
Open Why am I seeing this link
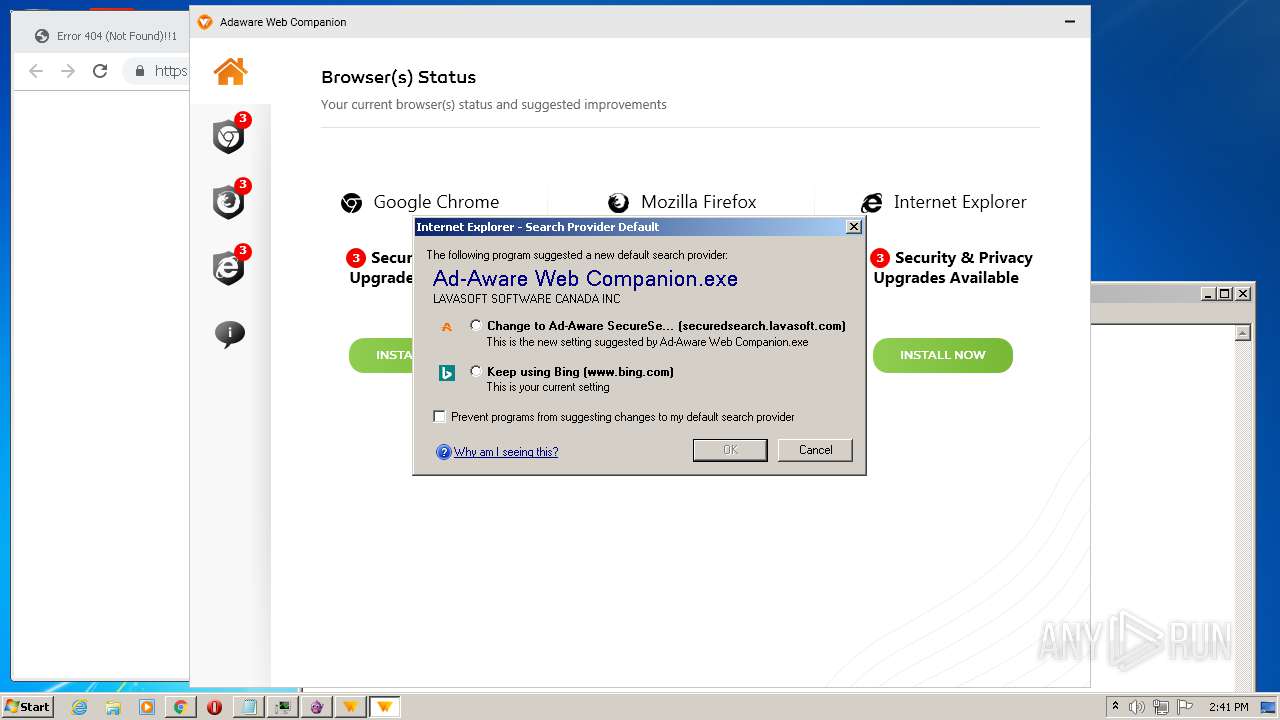pos(506,452)
